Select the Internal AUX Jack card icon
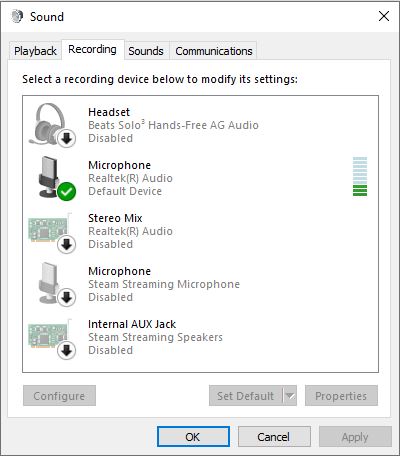The width and height of the screenshot is (400, 456). pos(52,339)
